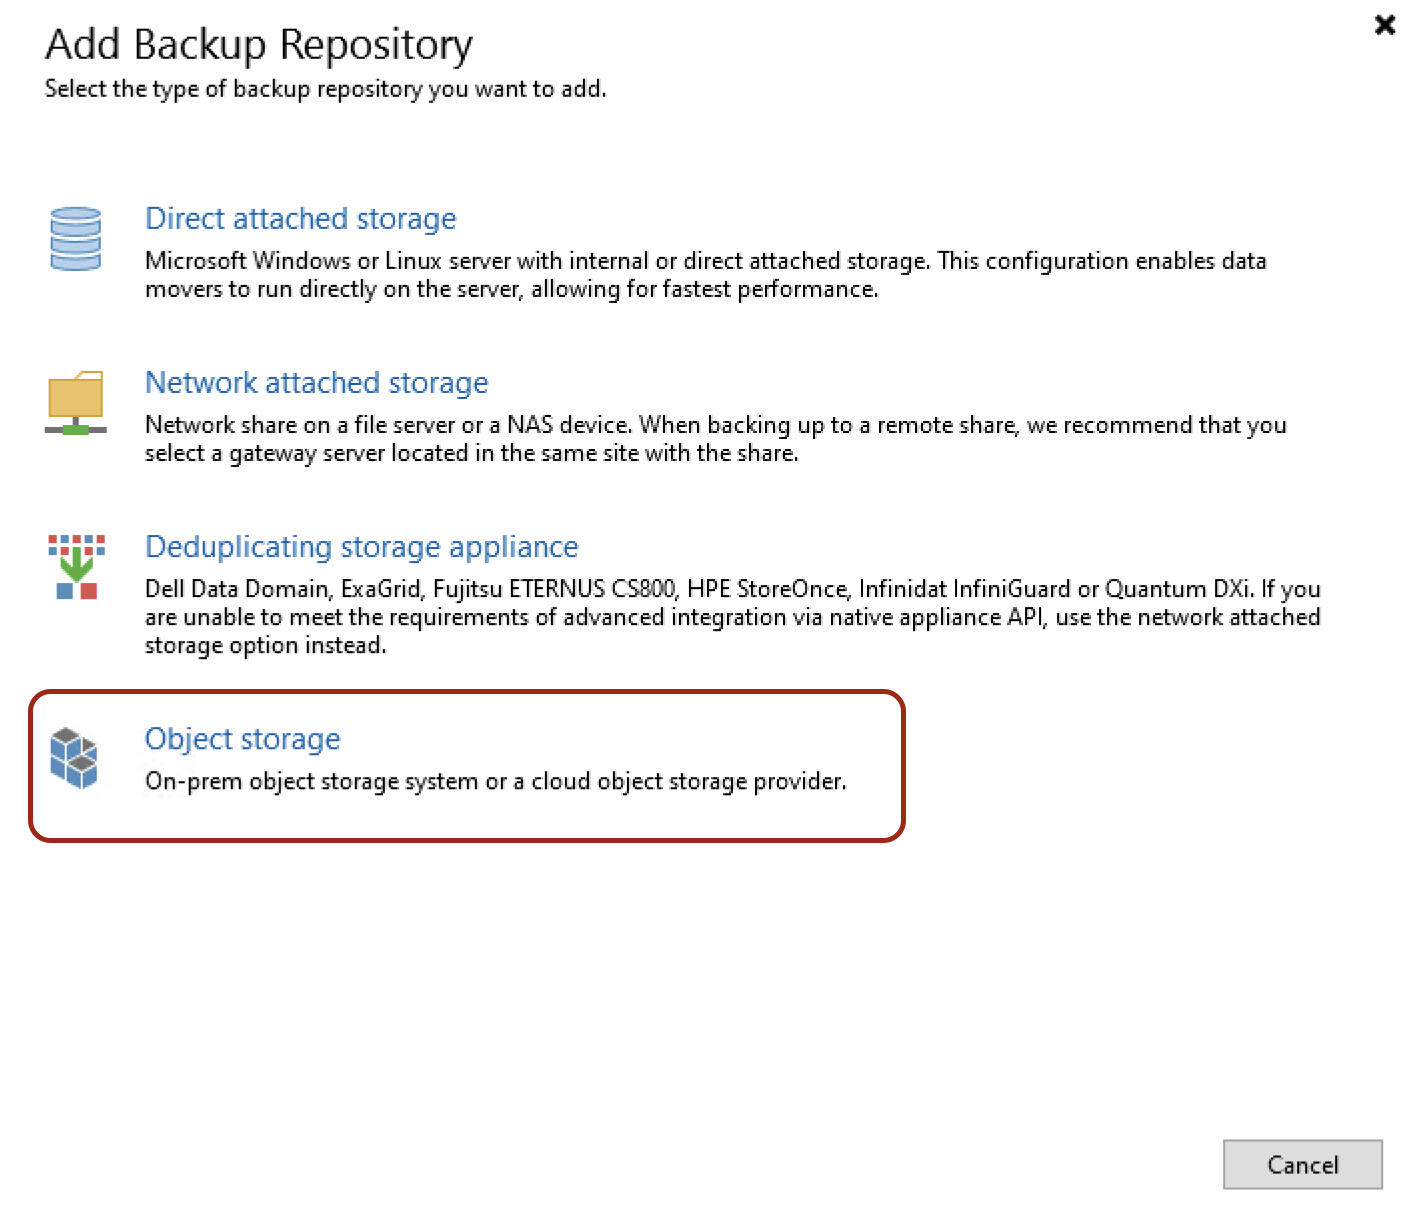Viewport: 1414px width, 1212px height.
Task: Click the Deduplicating storage appliance icon
Action: click(x=76, y=566)
